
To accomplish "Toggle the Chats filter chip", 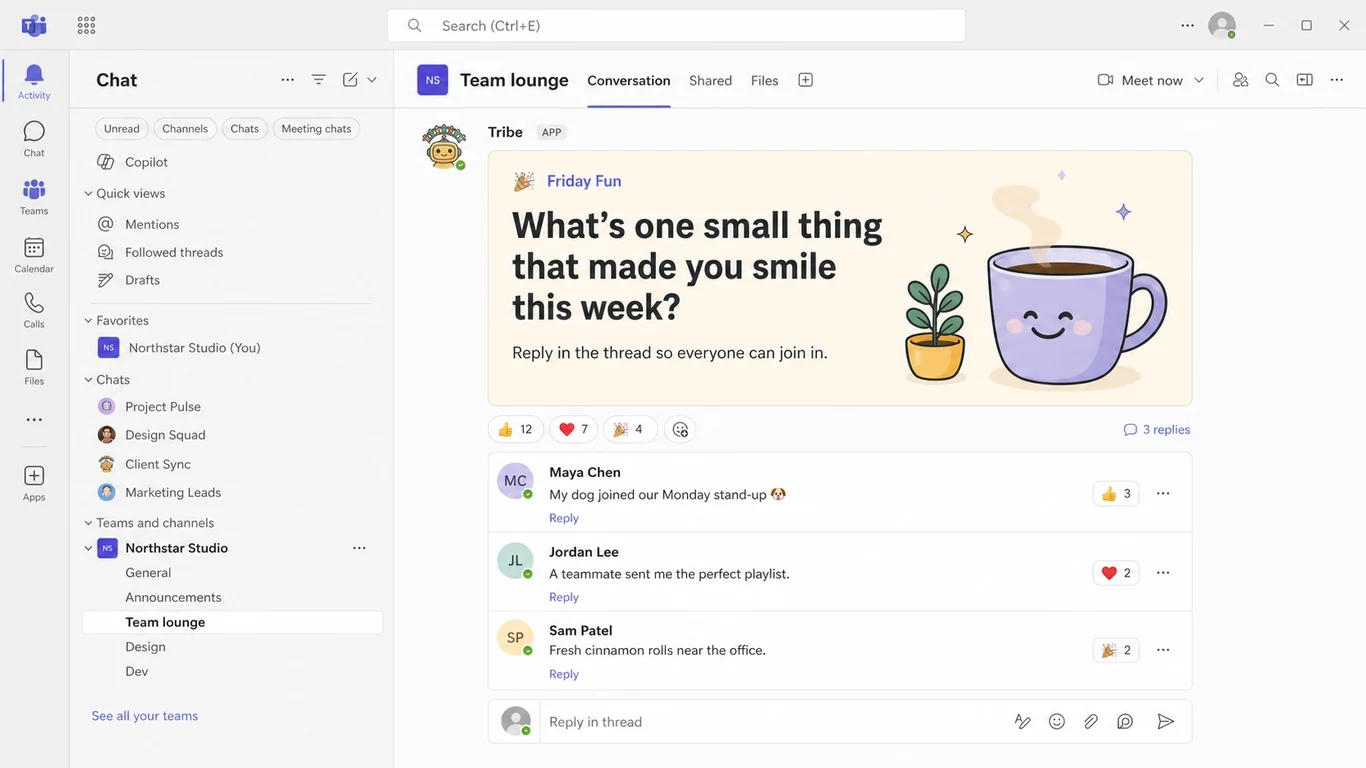I will tap(245, 129).
